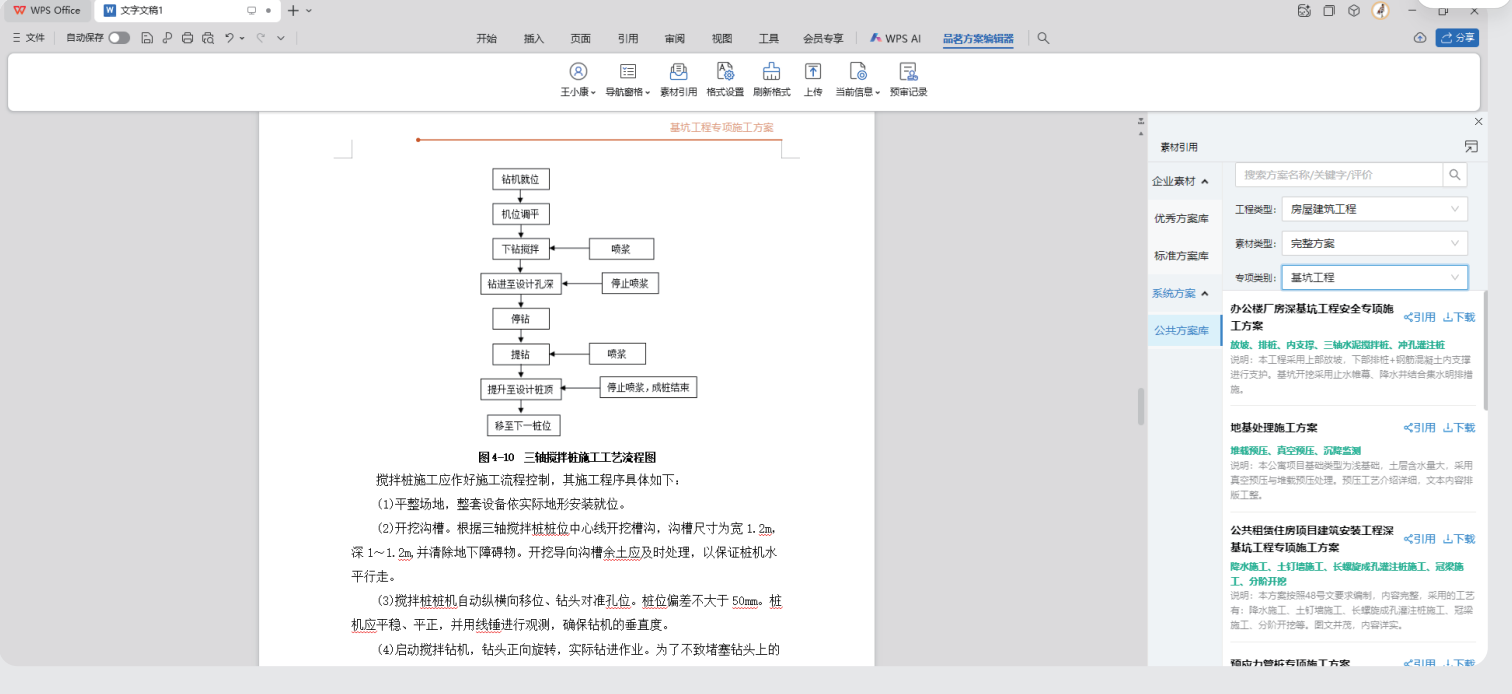Click the 搜索方案名称 search input field
Viewport: 1512px width, 694px height.
1339,175
